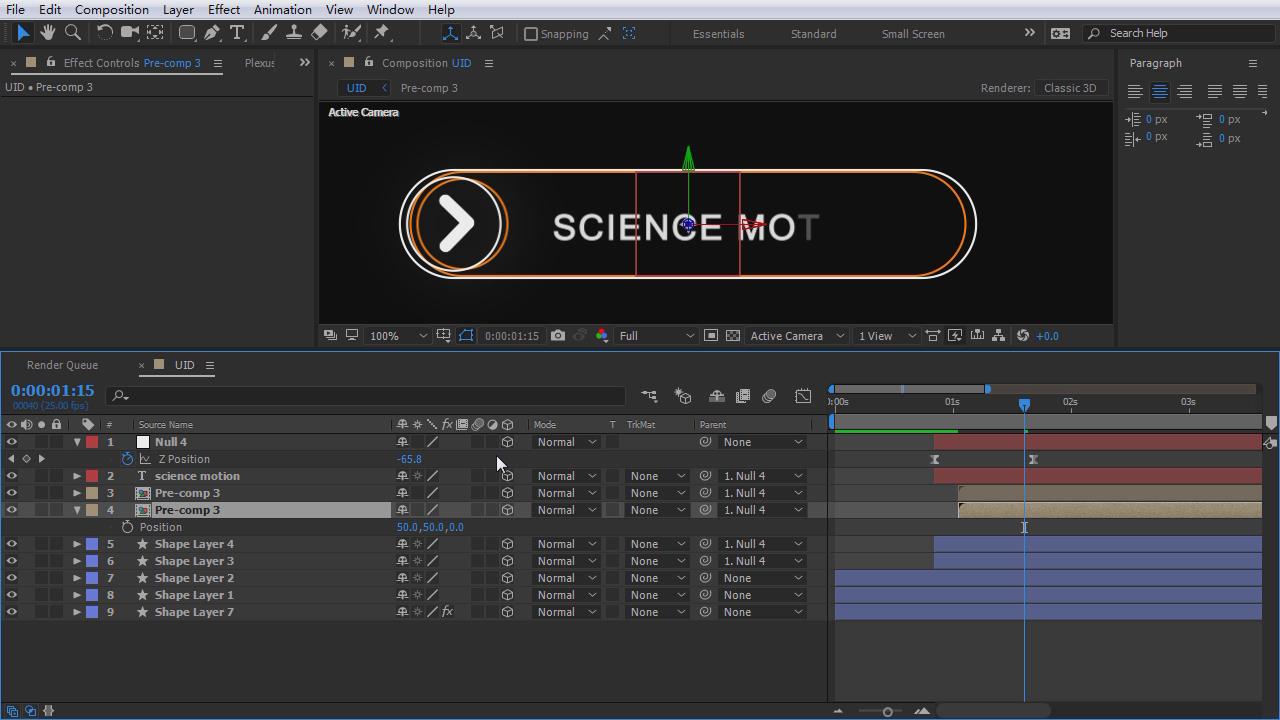This screenshot has height=720, width=1280.
Task: Select the Selection arrow tool
Action: pos(24,33)
